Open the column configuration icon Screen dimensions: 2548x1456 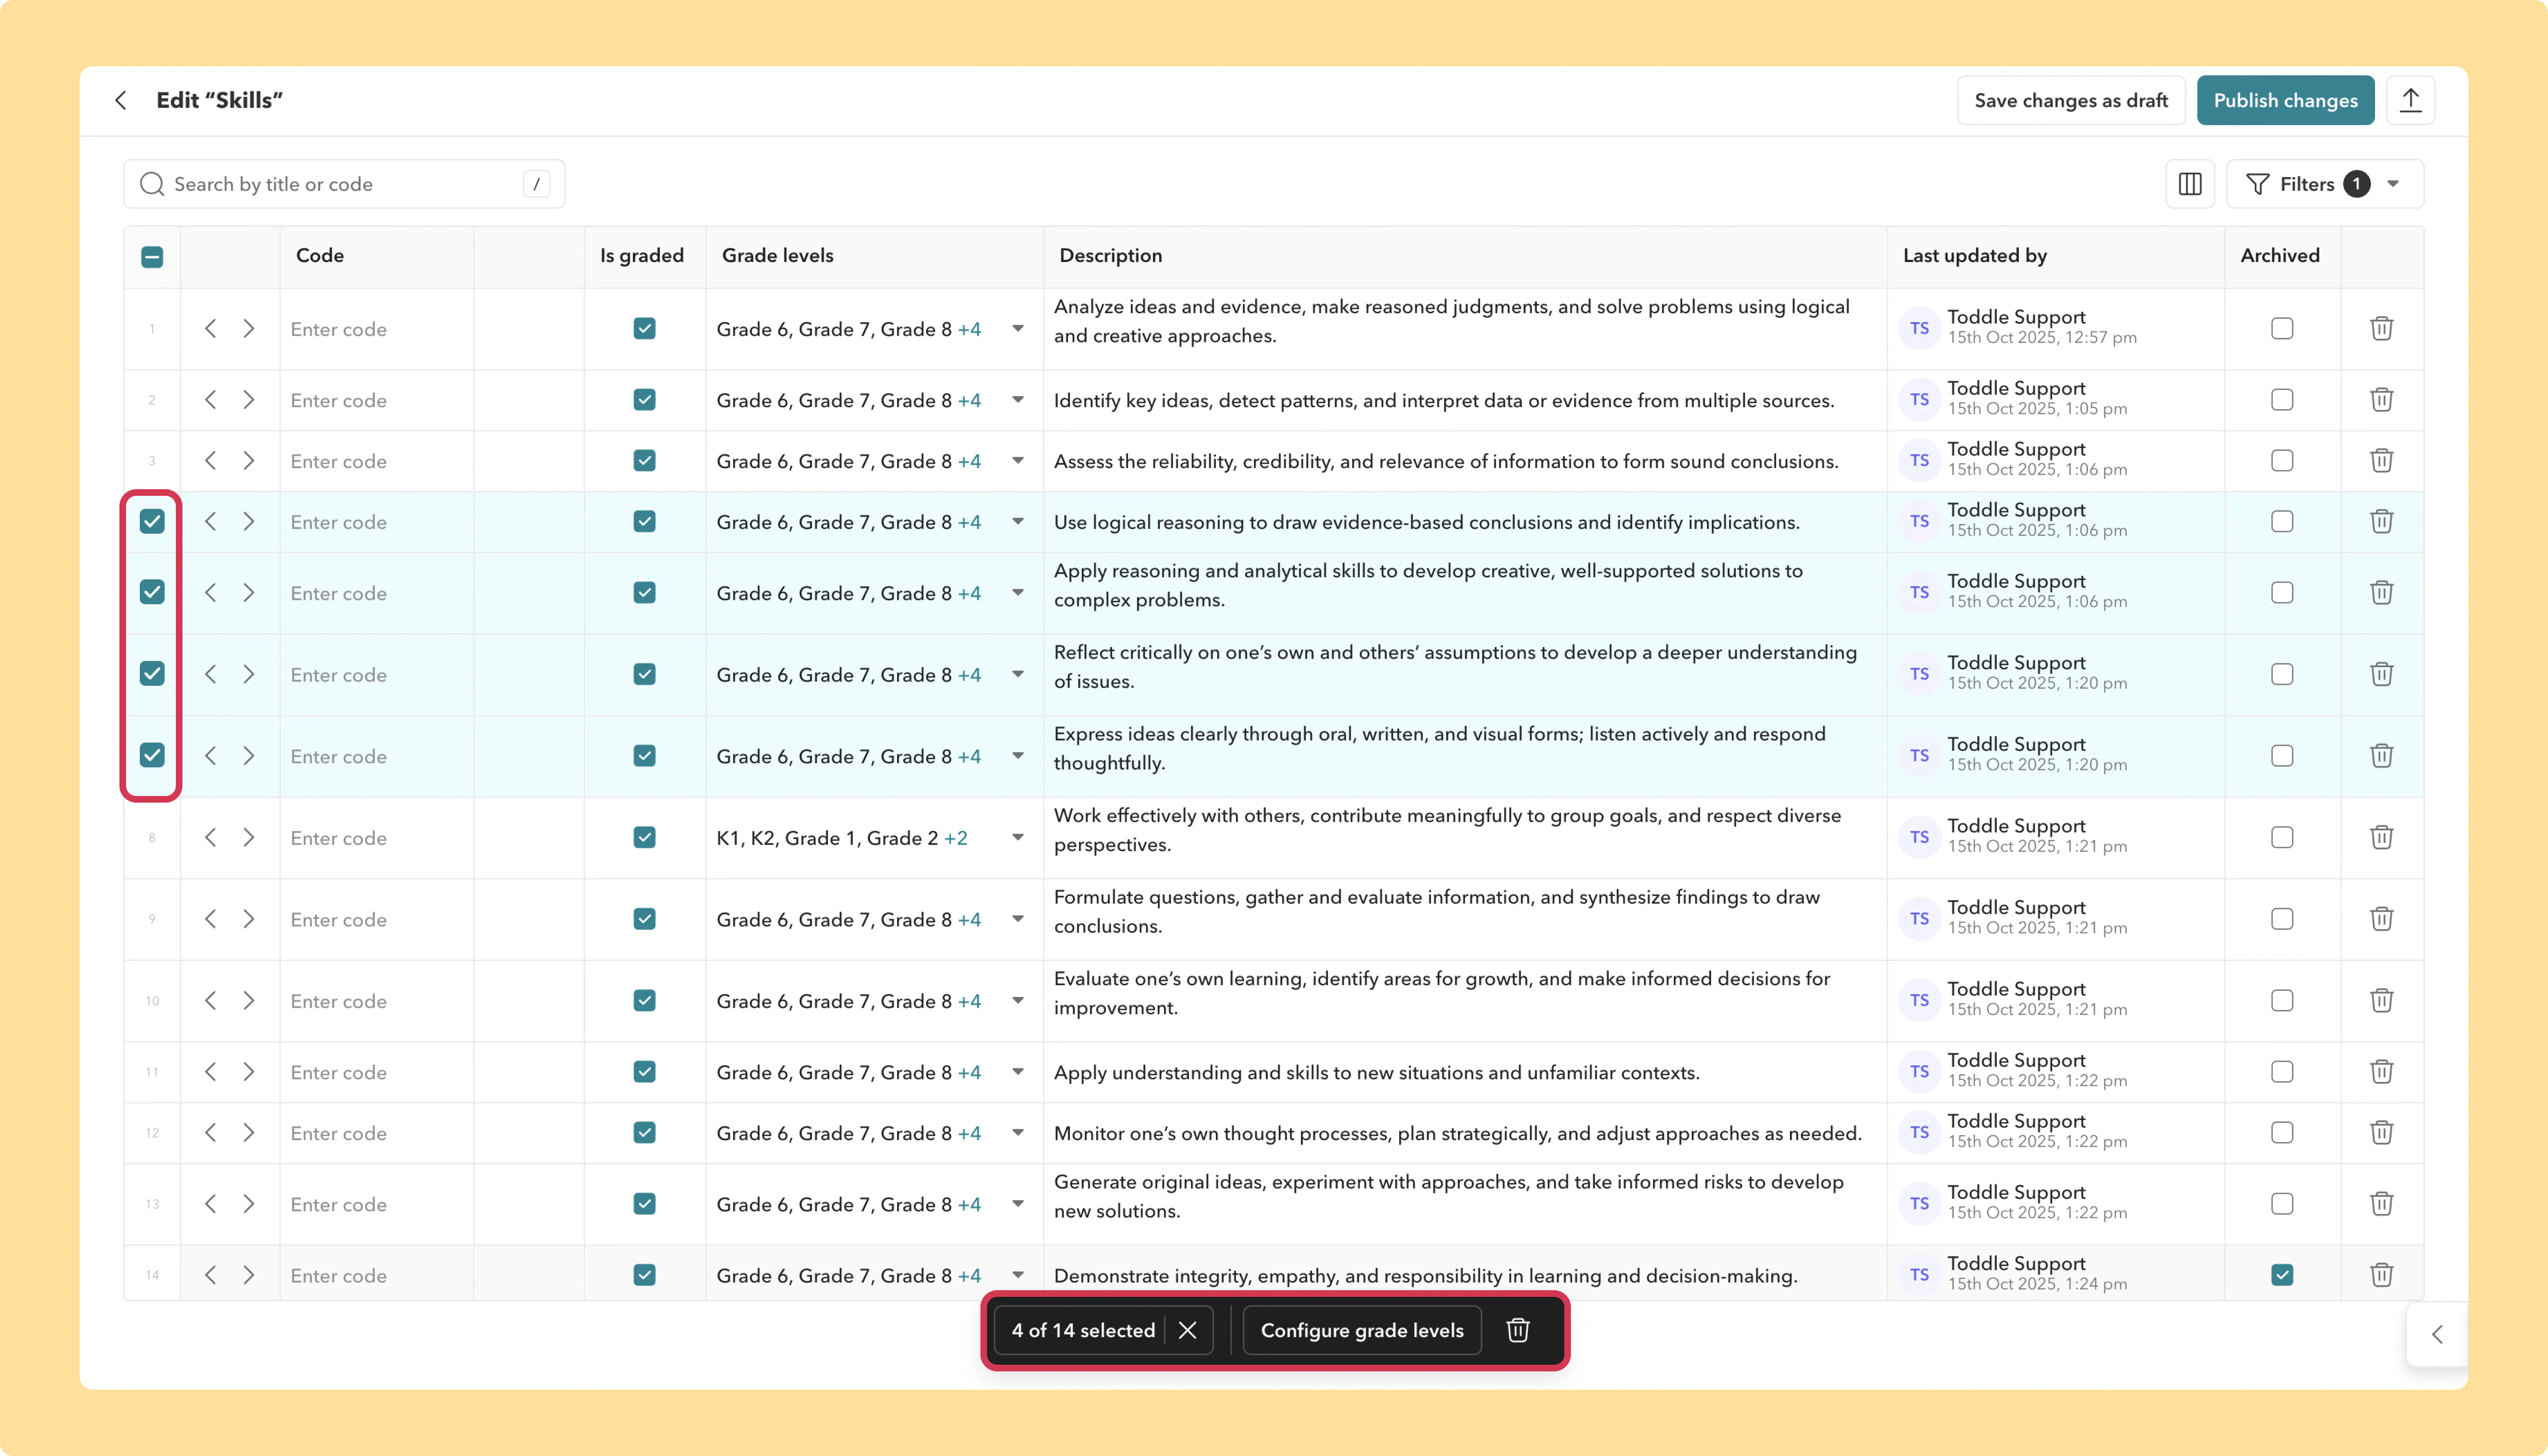(x=2190, y=184)
